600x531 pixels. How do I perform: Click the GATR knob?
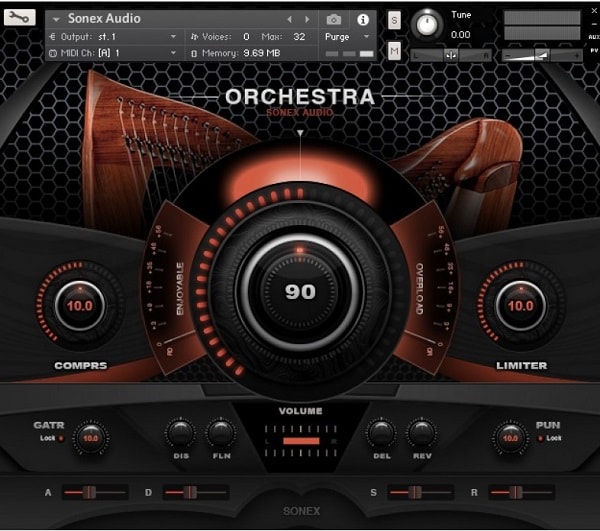[x=90, y=438]
